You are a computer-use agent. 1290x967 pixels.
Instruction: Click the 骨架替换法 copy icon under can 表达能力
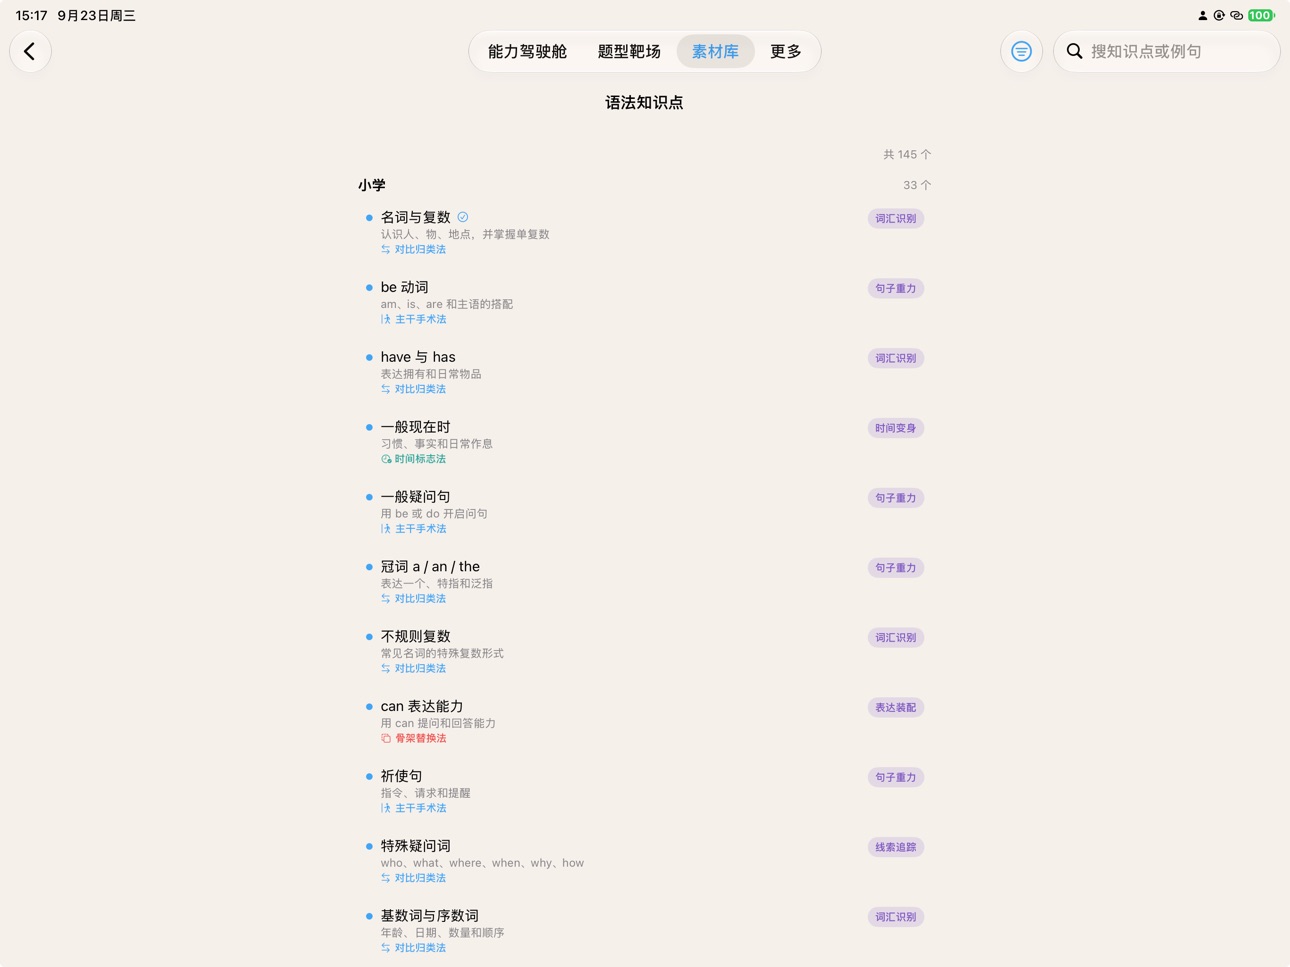(386, 738)
